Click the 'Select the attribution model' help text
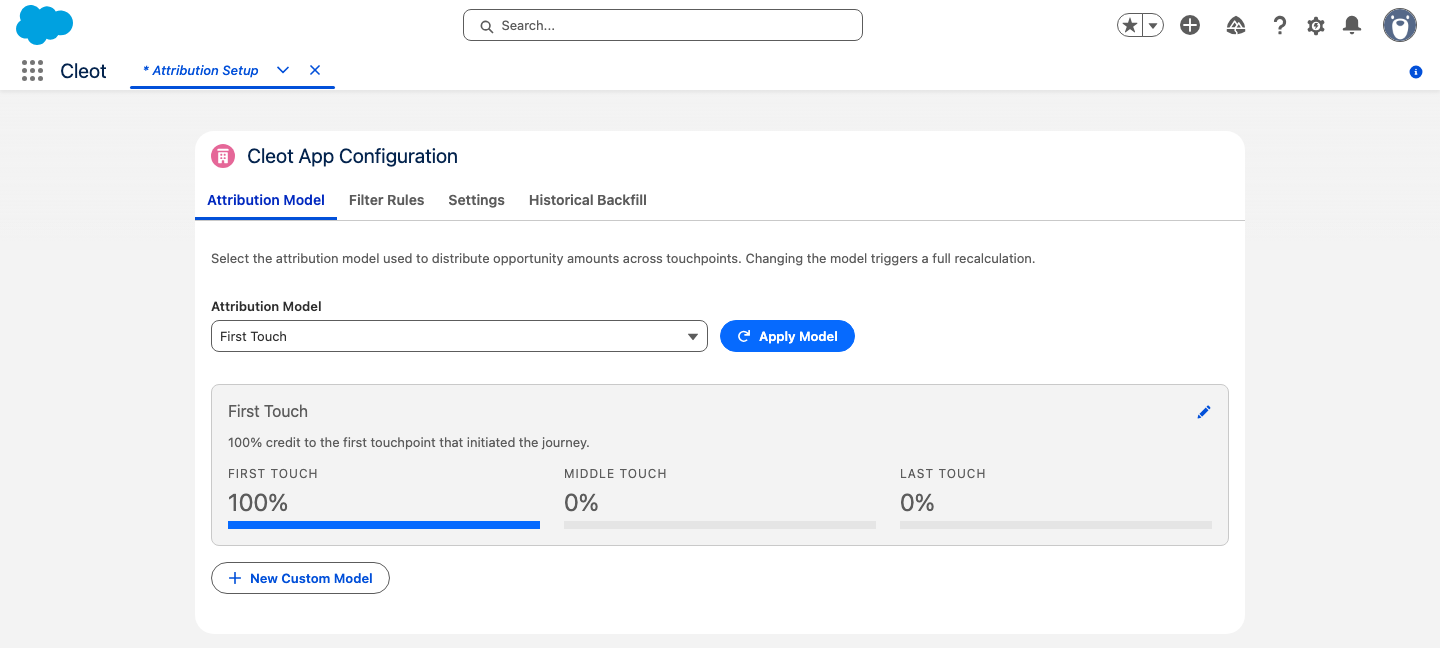This screenshot has width=1440, height=648. click(623, 258)
